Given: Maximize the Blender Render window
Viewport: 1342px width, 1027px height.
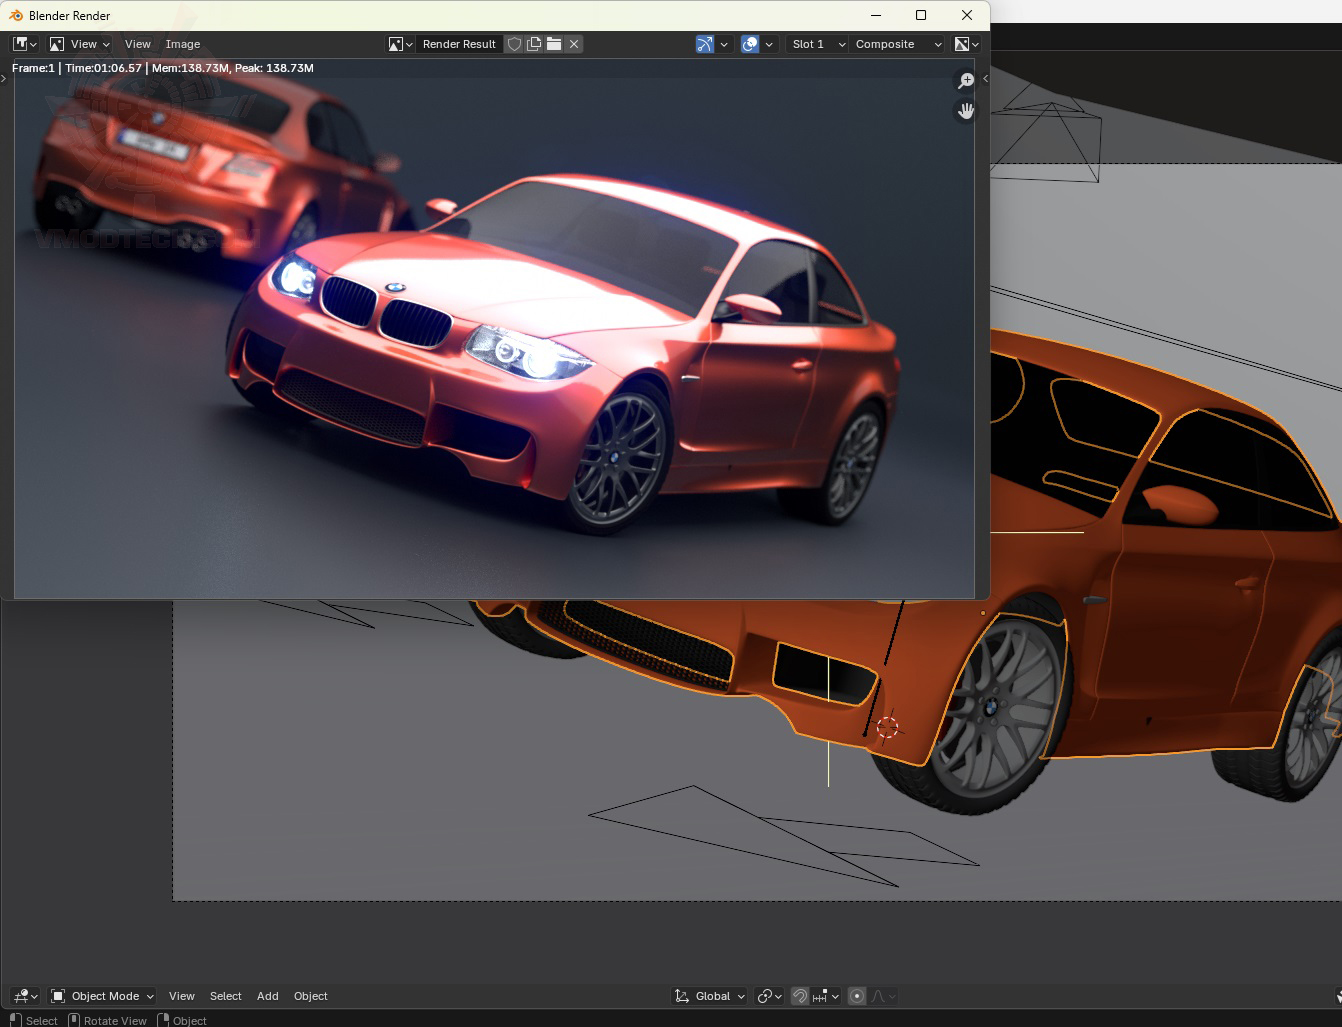Looking at the screenshot, I should coord(921,15).
